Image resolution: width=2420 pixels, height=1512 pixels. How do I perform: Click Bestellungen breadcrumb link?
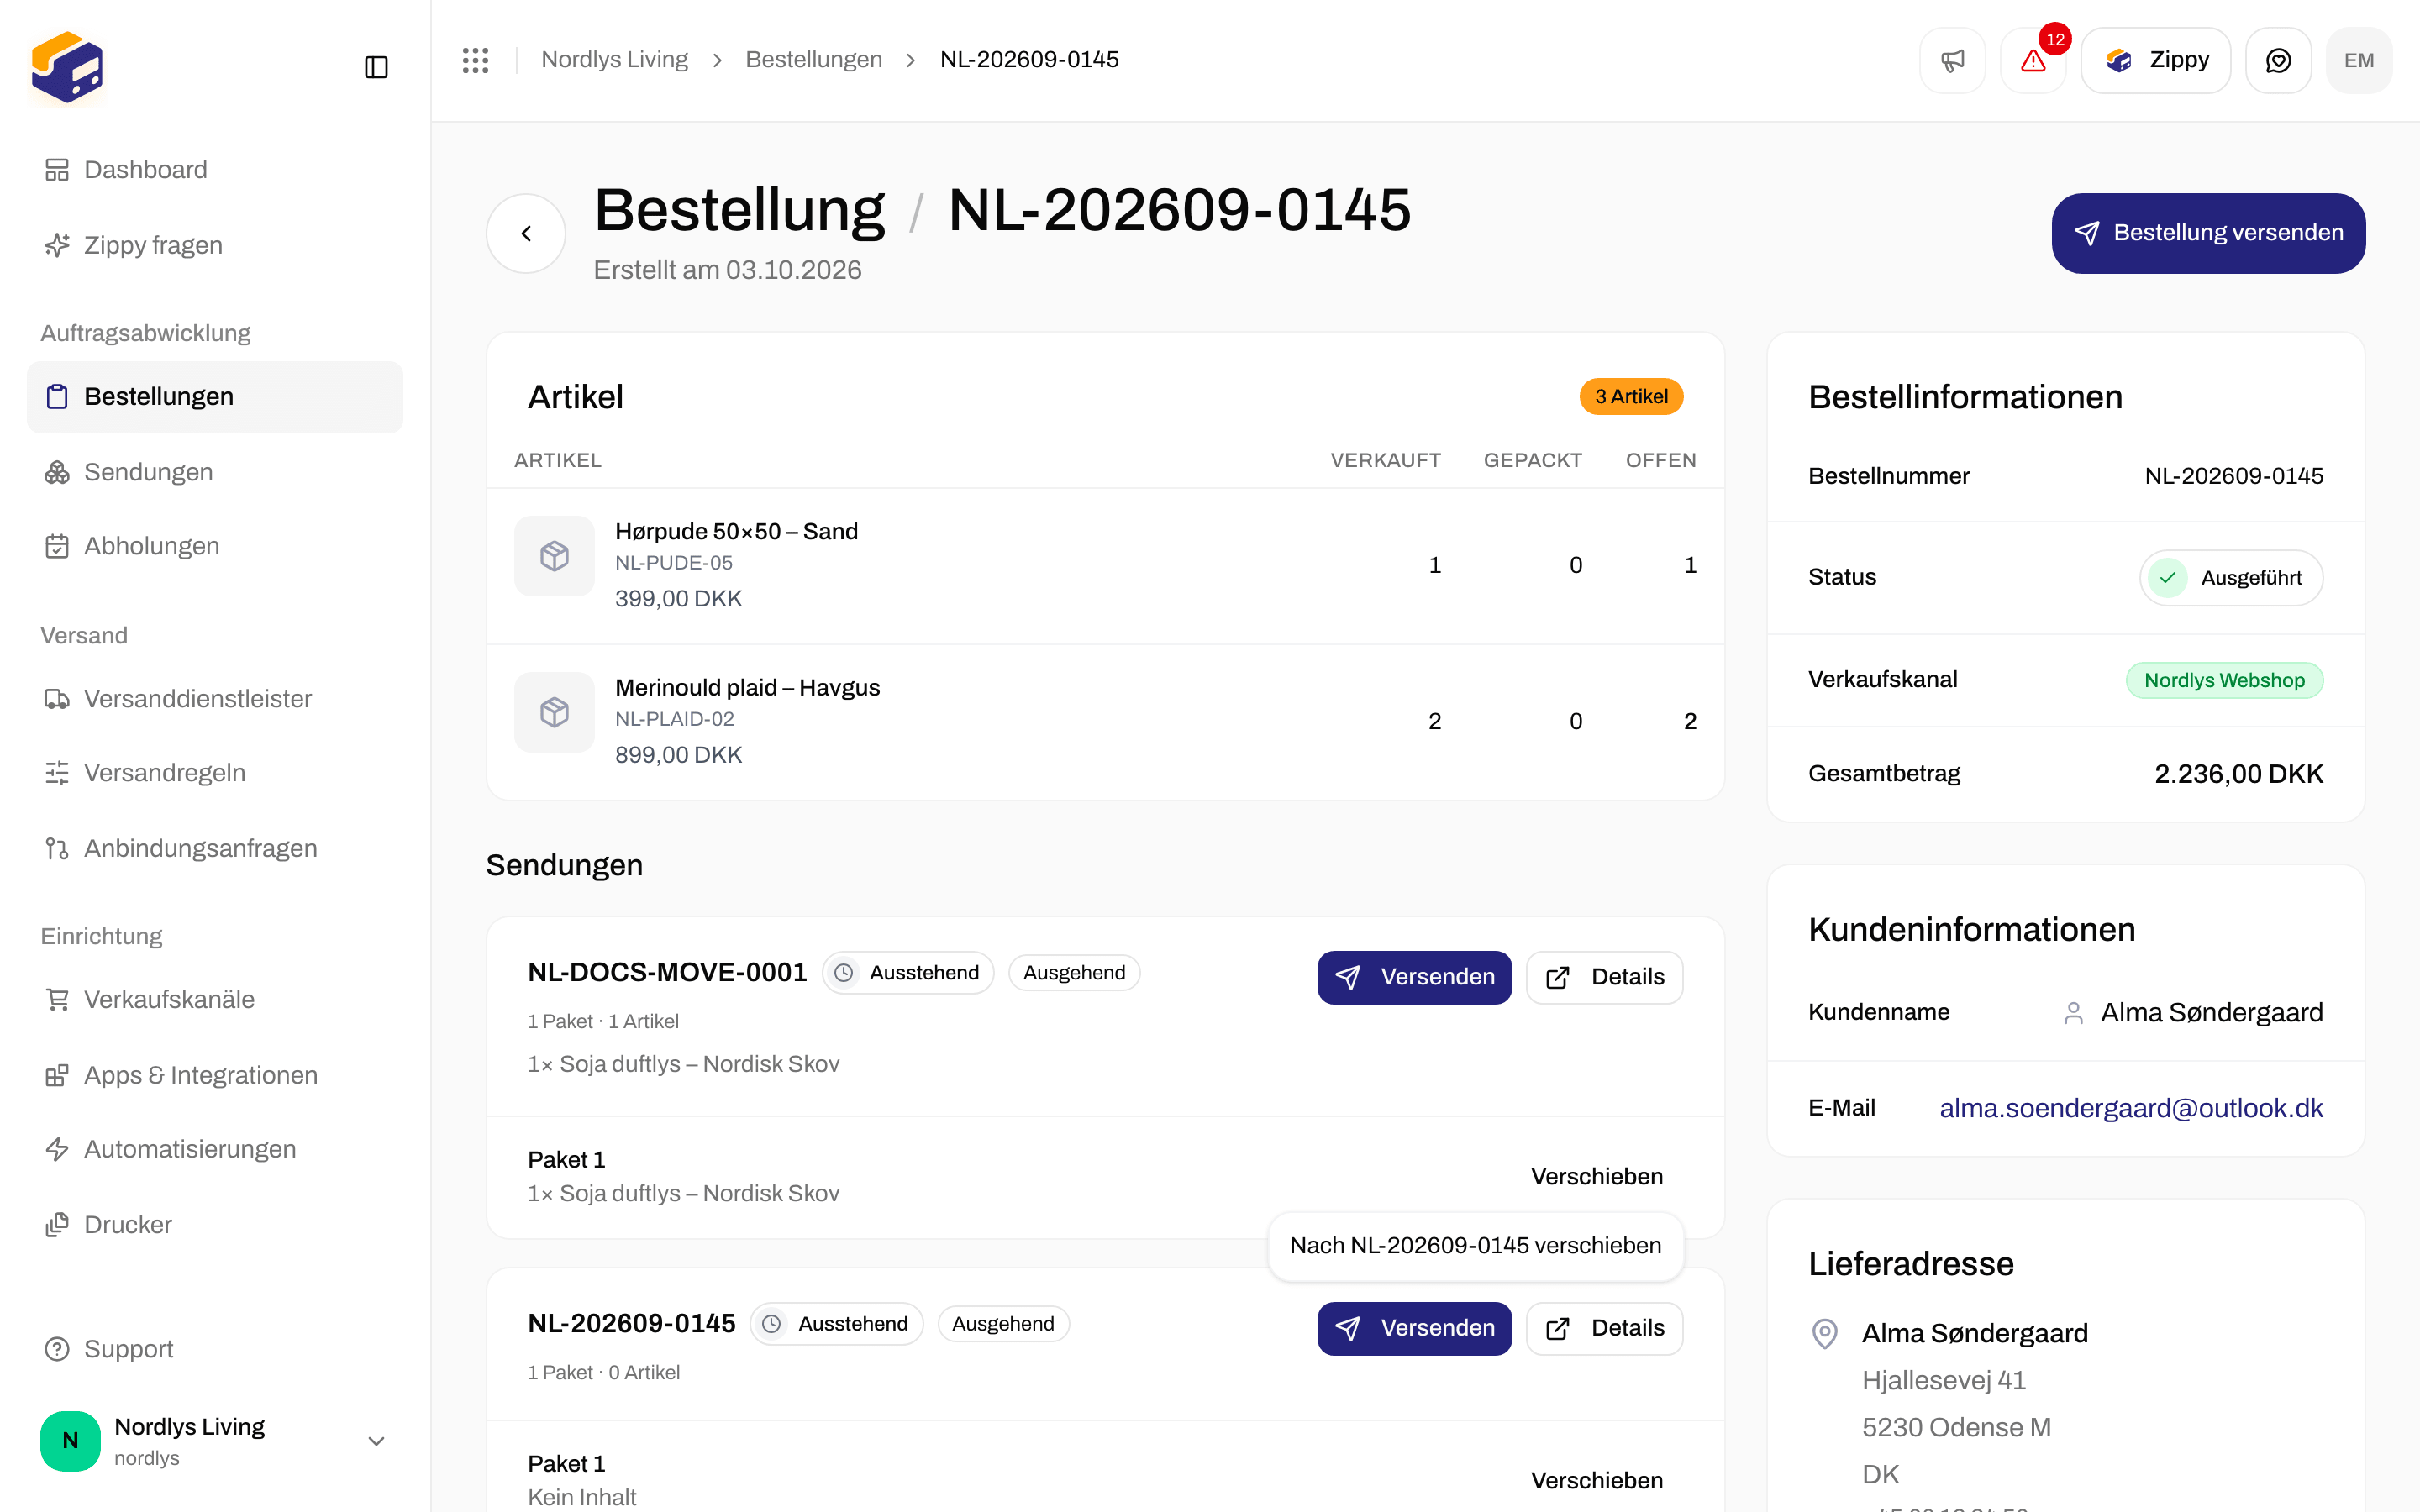tap(814, 60)
